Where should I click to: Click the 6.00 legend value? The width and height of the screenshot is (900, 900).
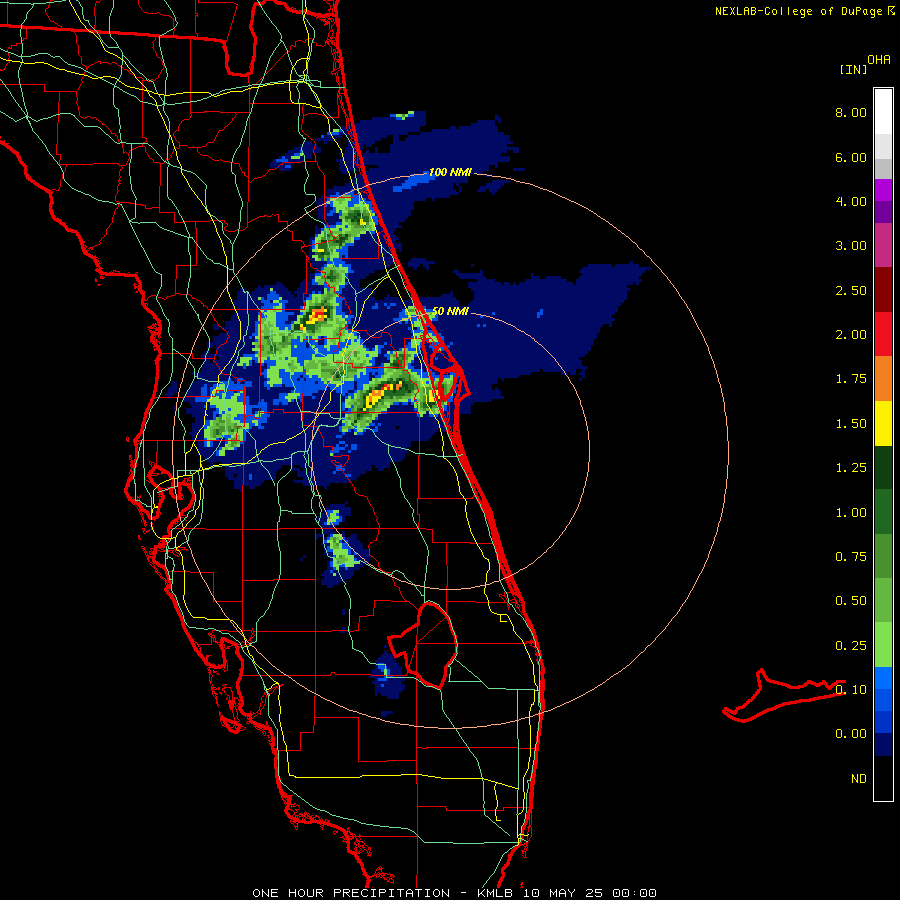tap(851, 157)
